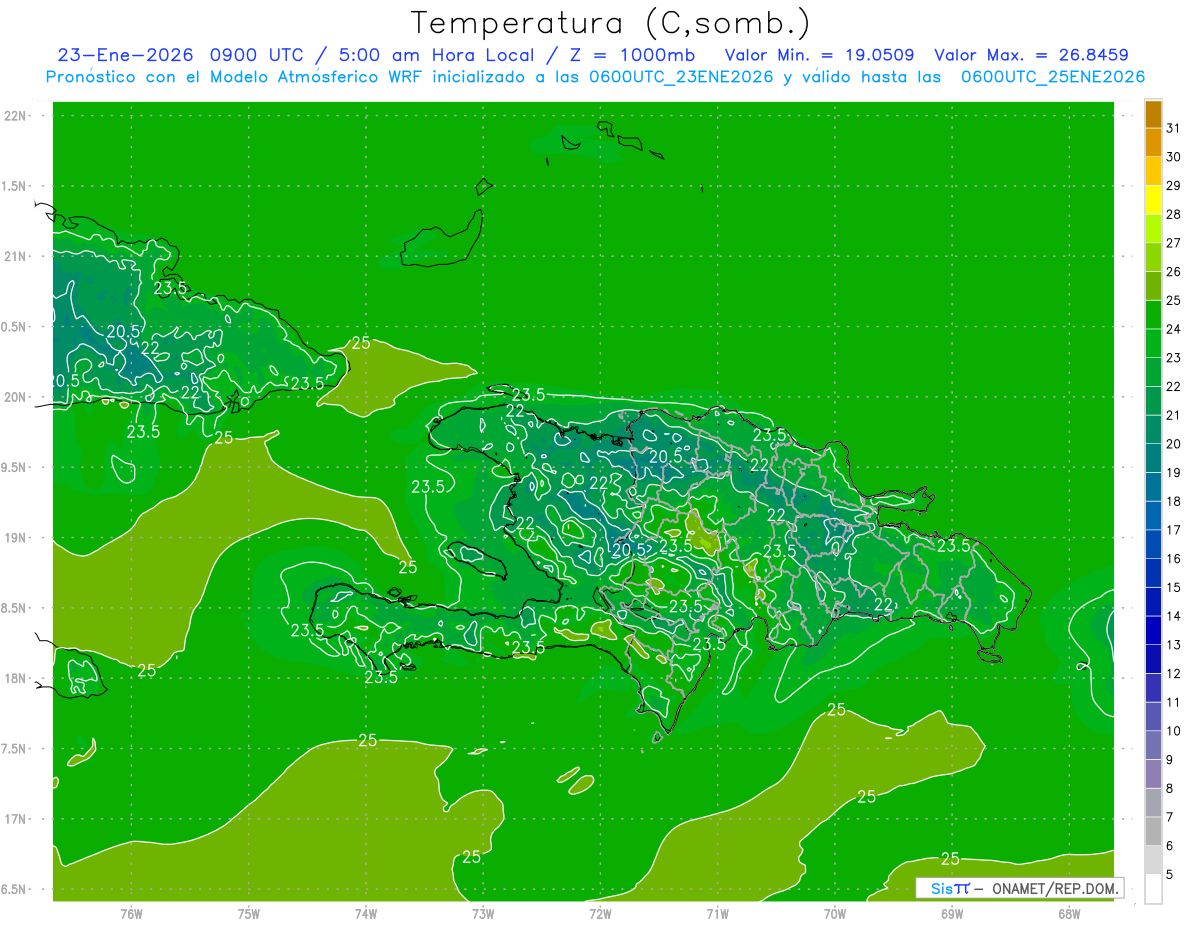Viewport: 1200px width, 927px height.
Task: Select the white swatch below 5
Action: [x=1153, y=889]
